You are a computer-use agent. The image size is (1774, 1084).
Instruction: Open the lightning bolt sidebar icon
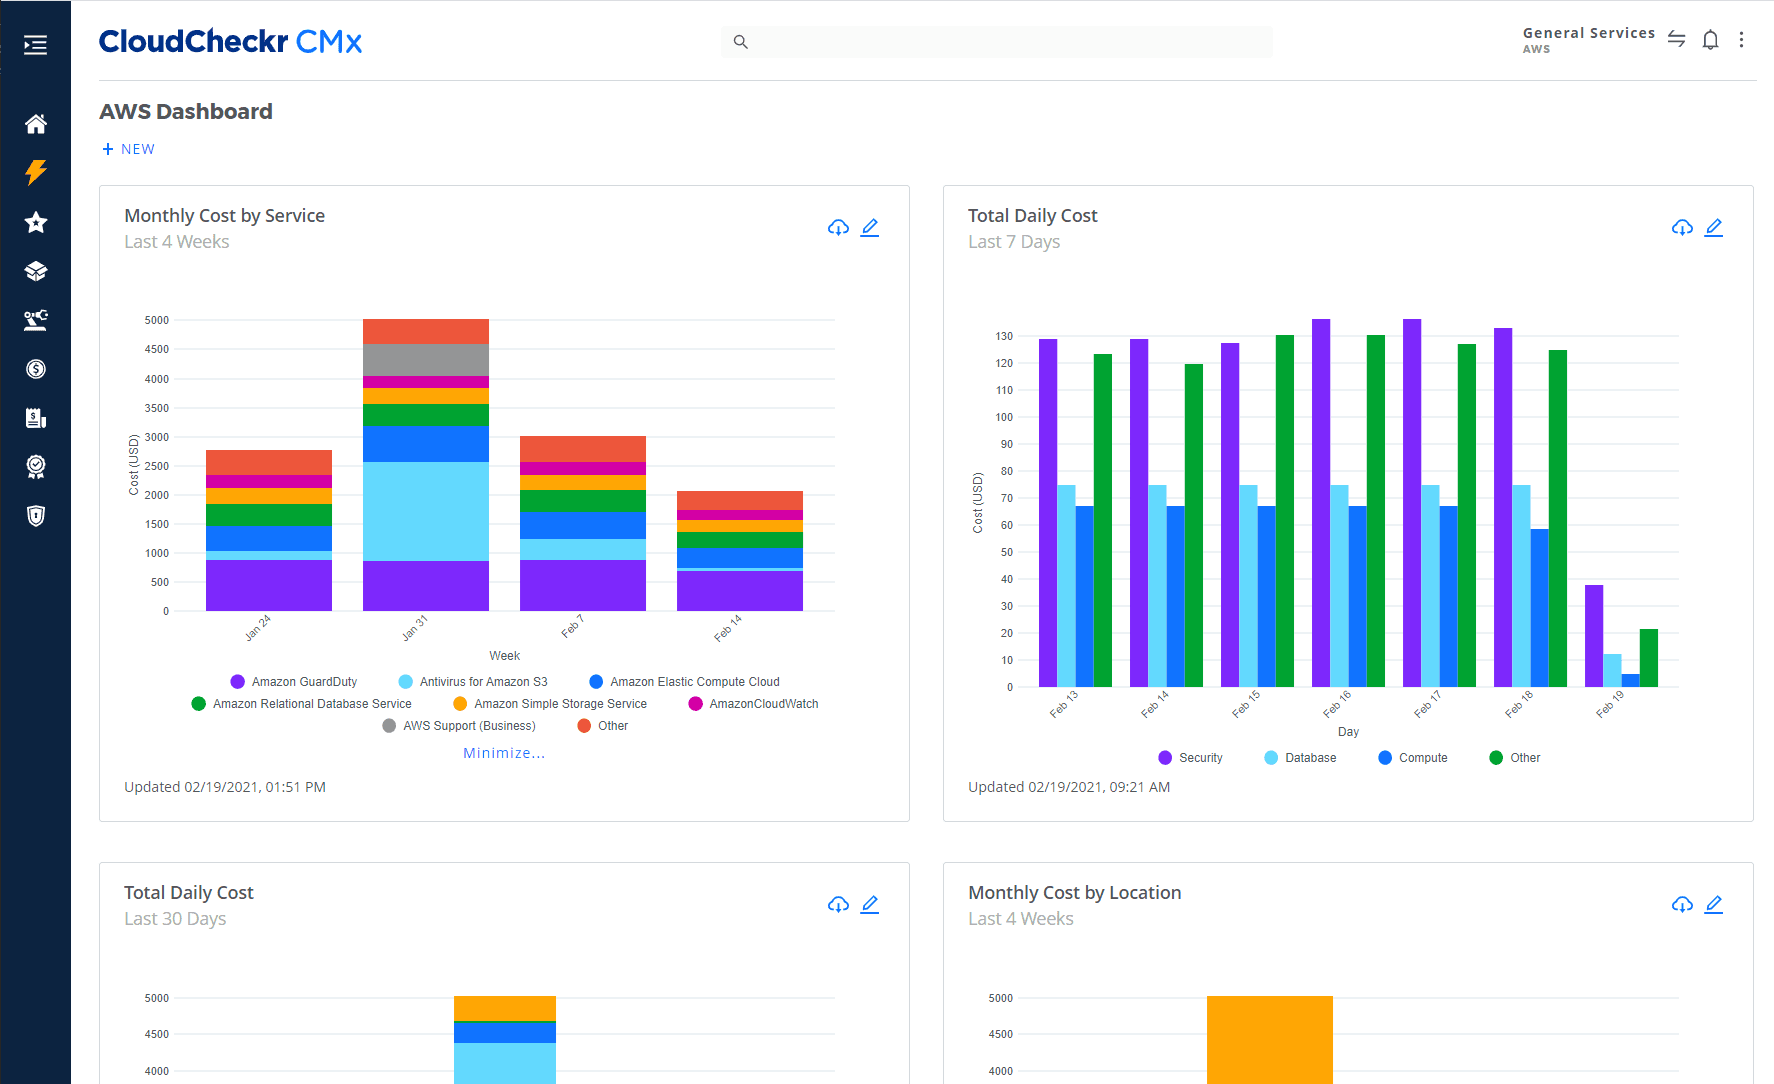pyautogui.click(x=36, y=173)
